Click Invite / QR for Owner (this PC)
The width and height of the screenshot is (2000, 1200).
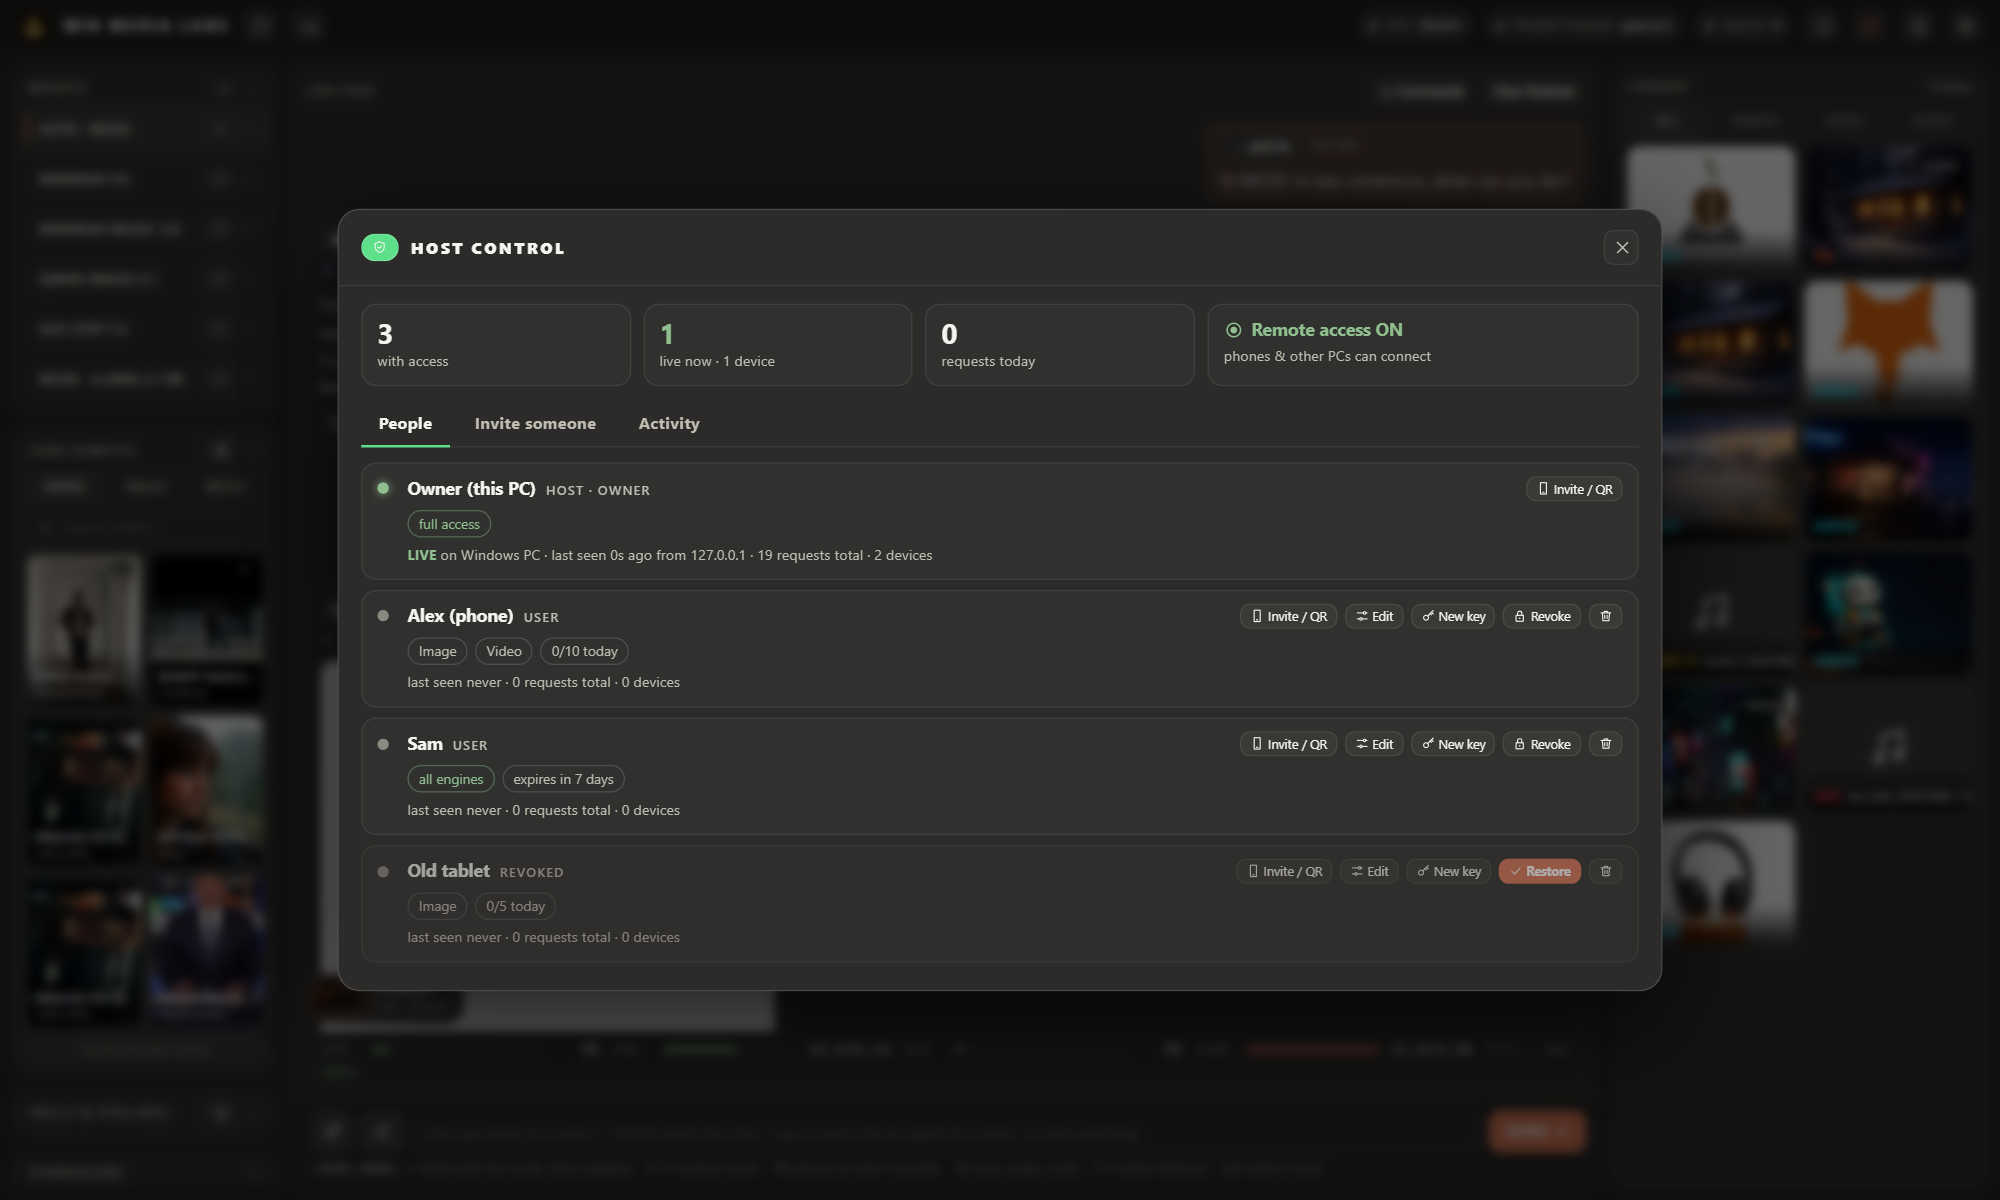click(x=1574, y=489)
